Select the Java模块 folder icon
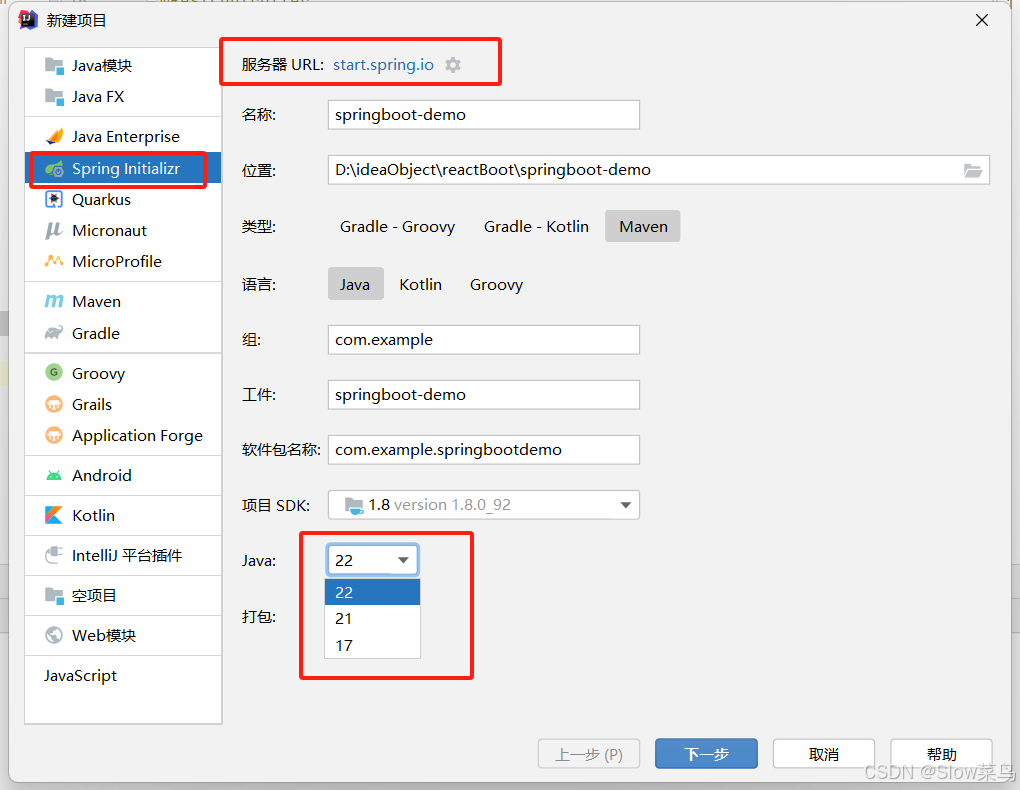 coord(54,65)
